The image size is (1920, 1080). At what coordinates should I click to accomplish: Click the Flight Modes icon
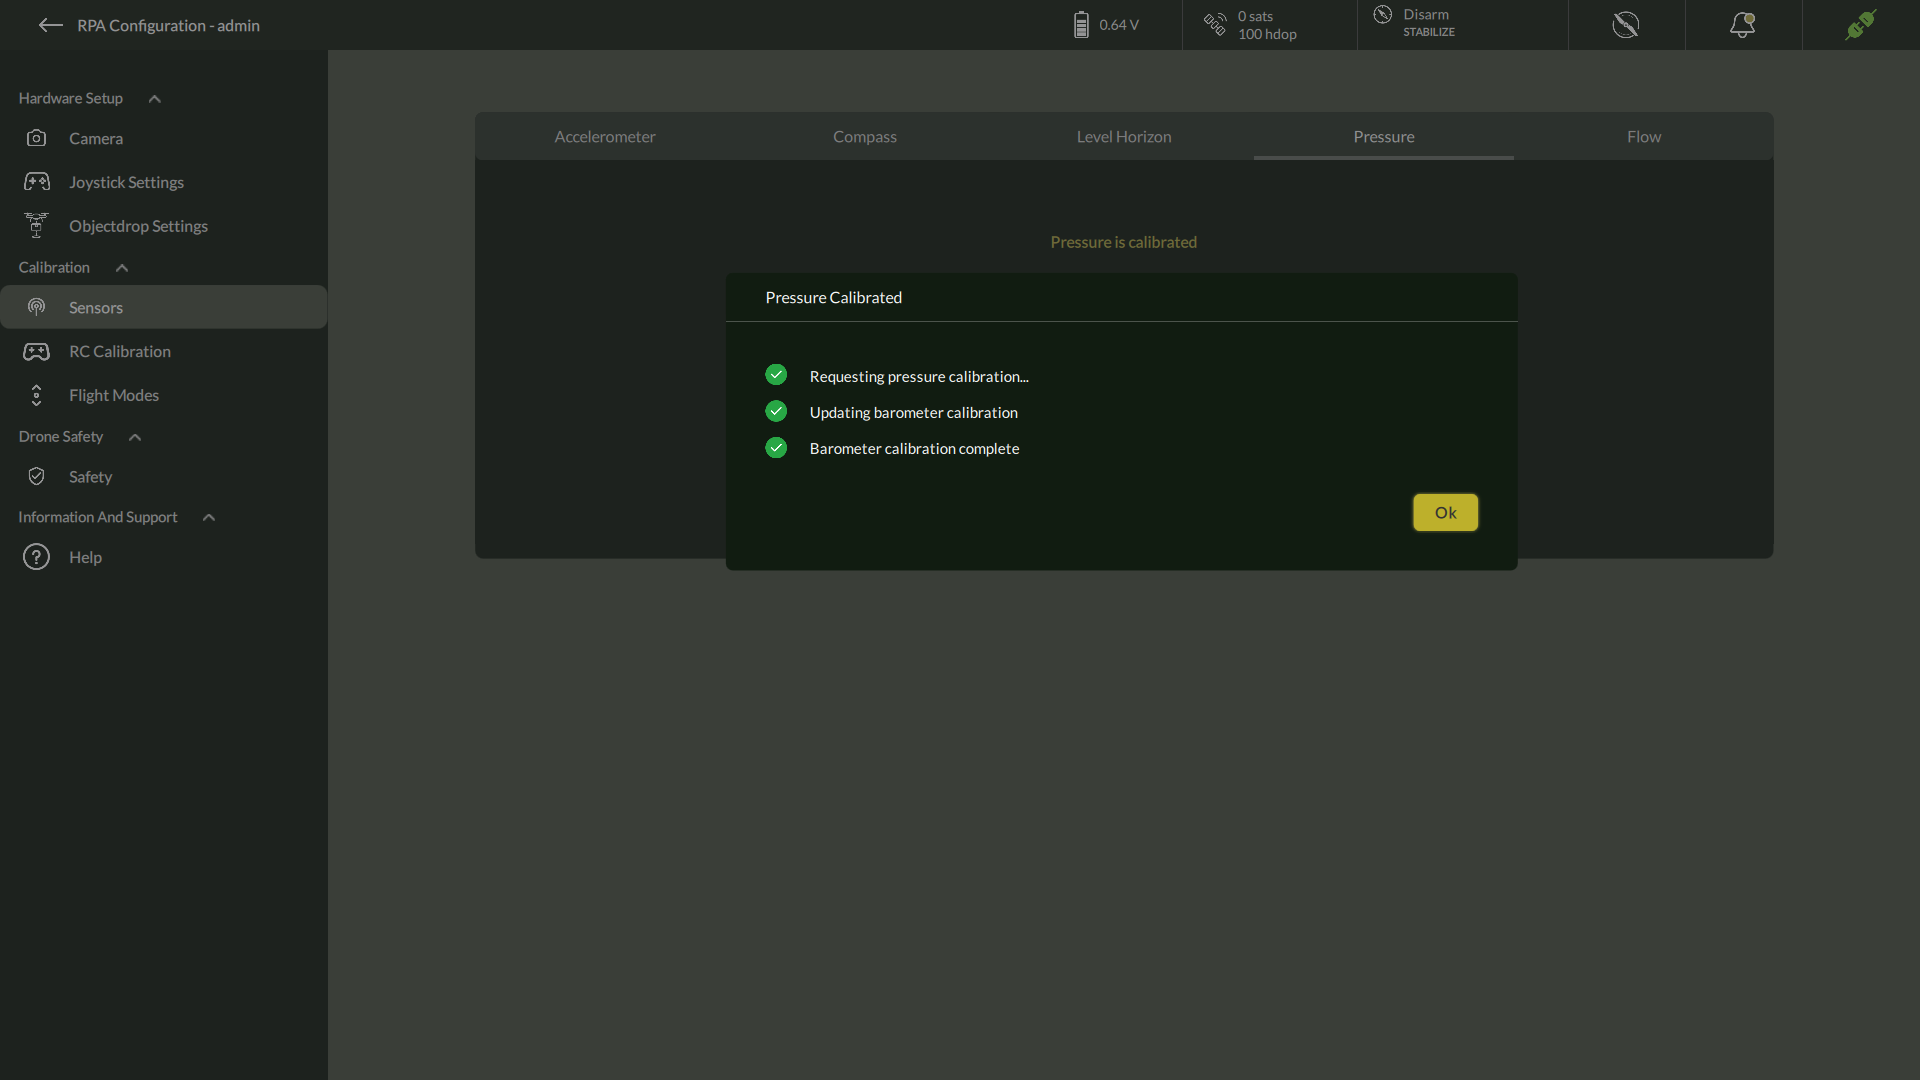click(36, 395)
